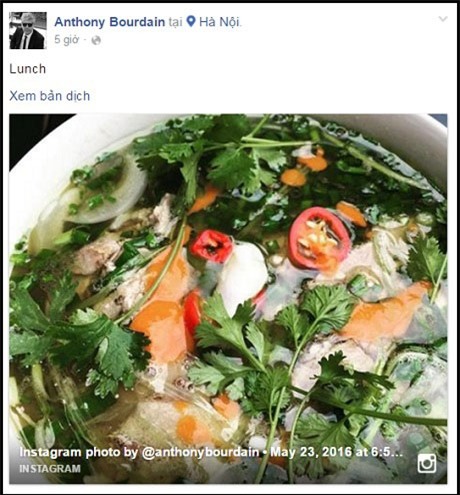
Task: Click the location pin icon beside Hà Nội
Action: click(x=191, y=21)
